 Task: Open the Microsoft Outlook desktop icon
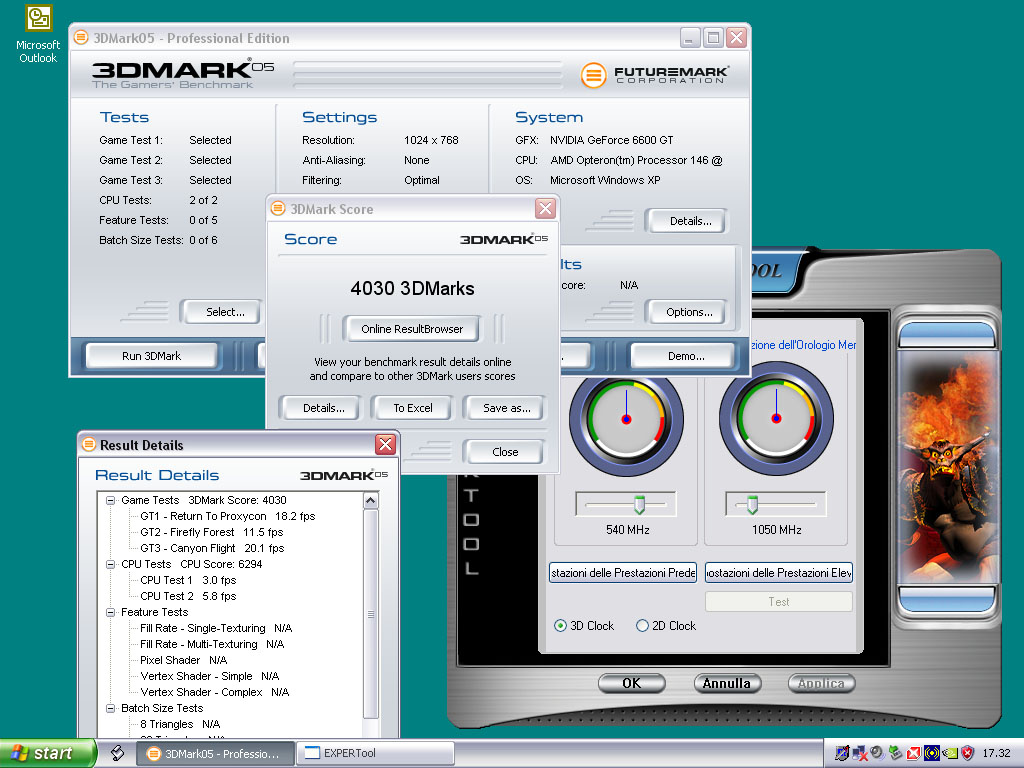point(38,35)
